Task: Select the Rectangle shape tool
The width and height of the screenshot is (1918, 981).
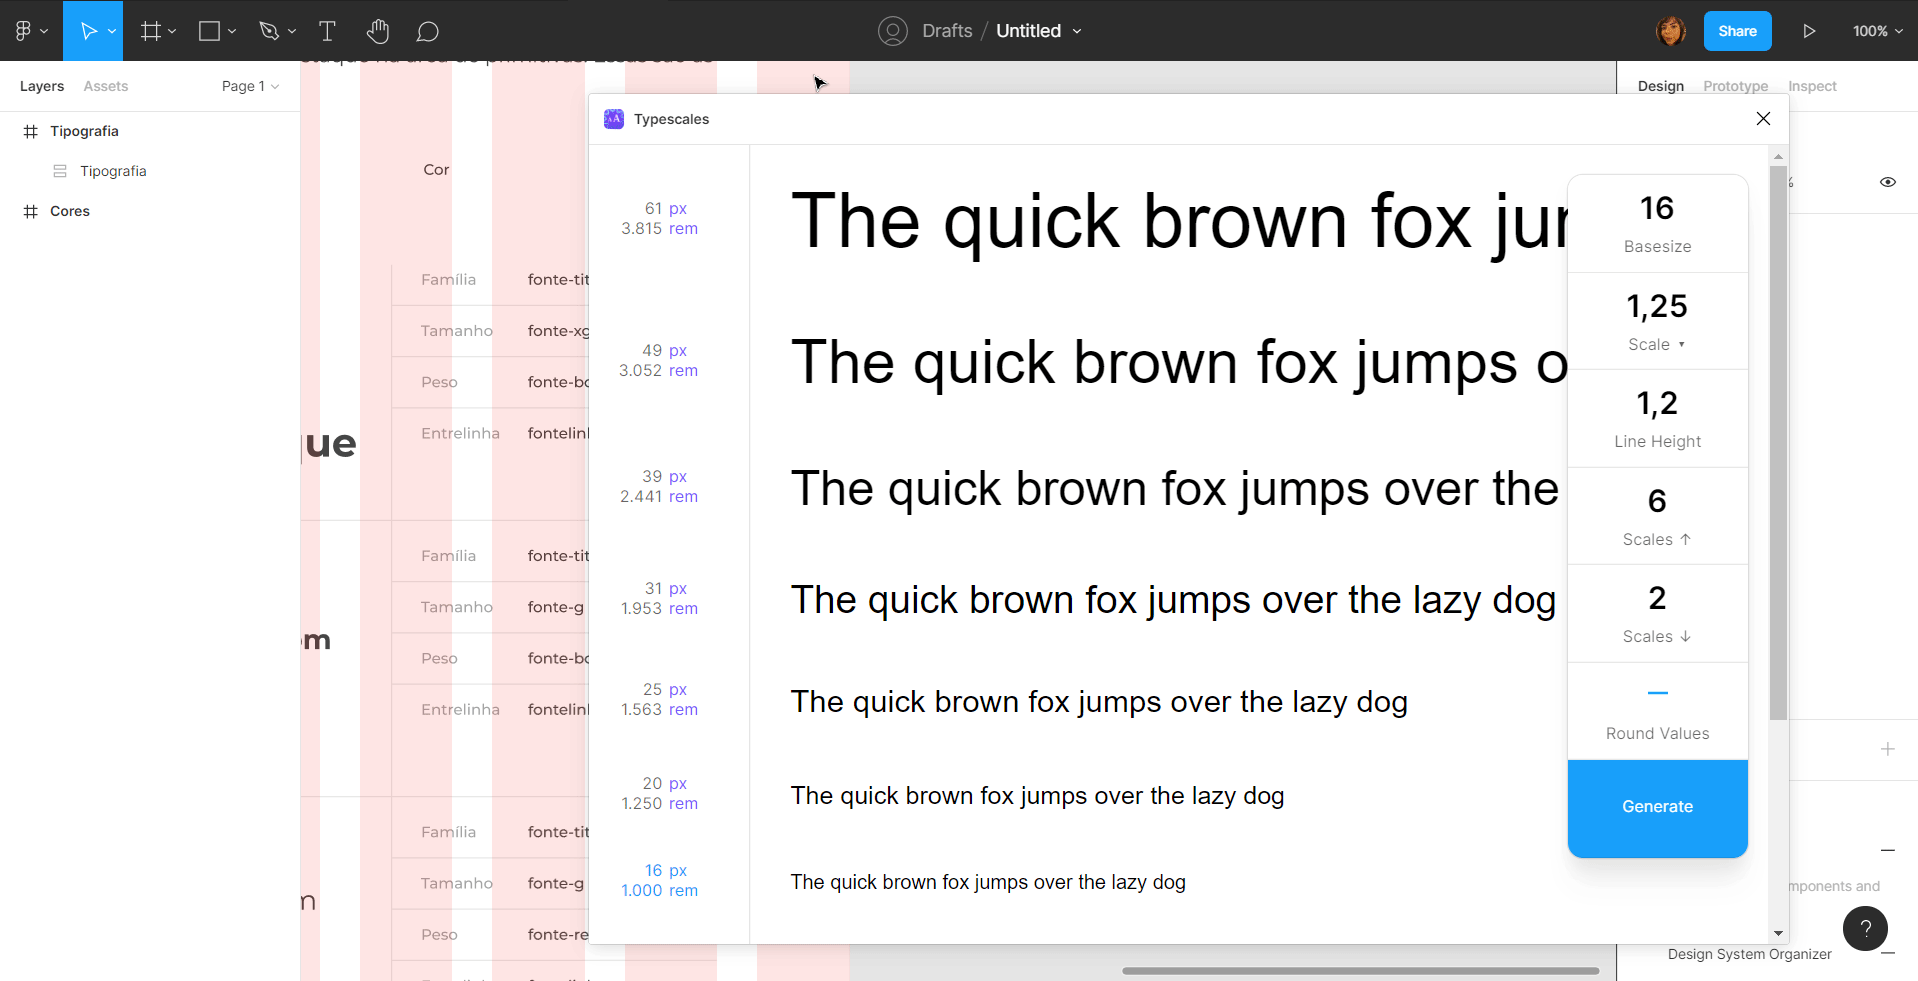Action: coord(209,31)
